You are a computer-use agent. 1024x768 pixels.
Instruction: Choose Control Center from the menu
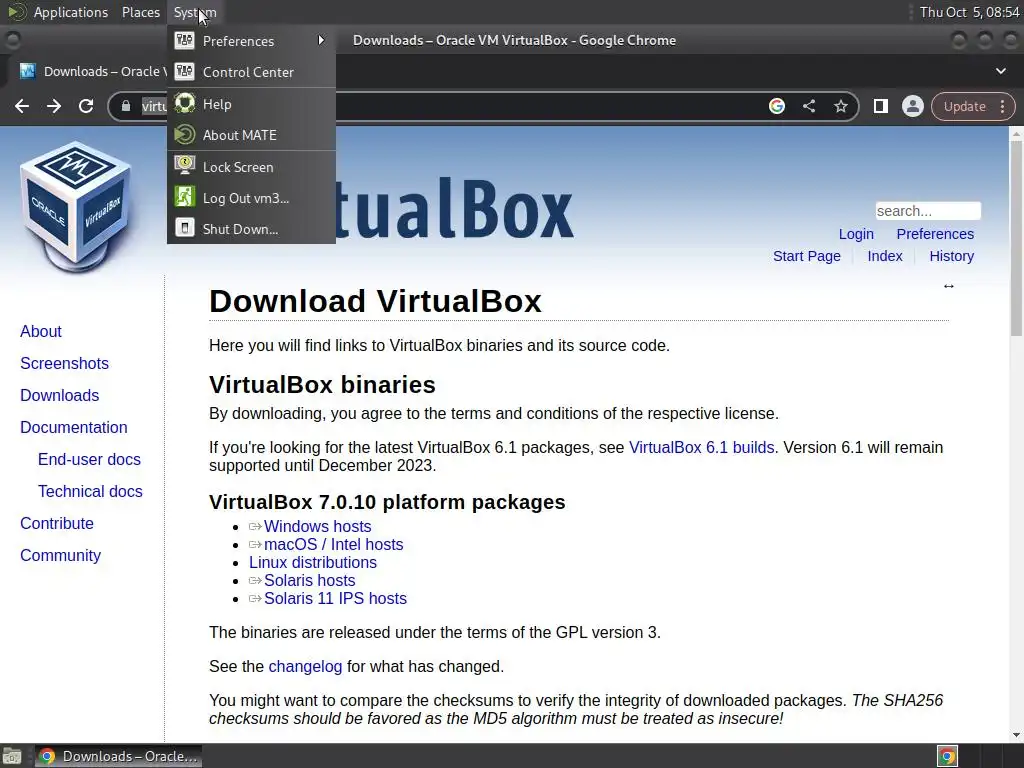click(251, 72)
